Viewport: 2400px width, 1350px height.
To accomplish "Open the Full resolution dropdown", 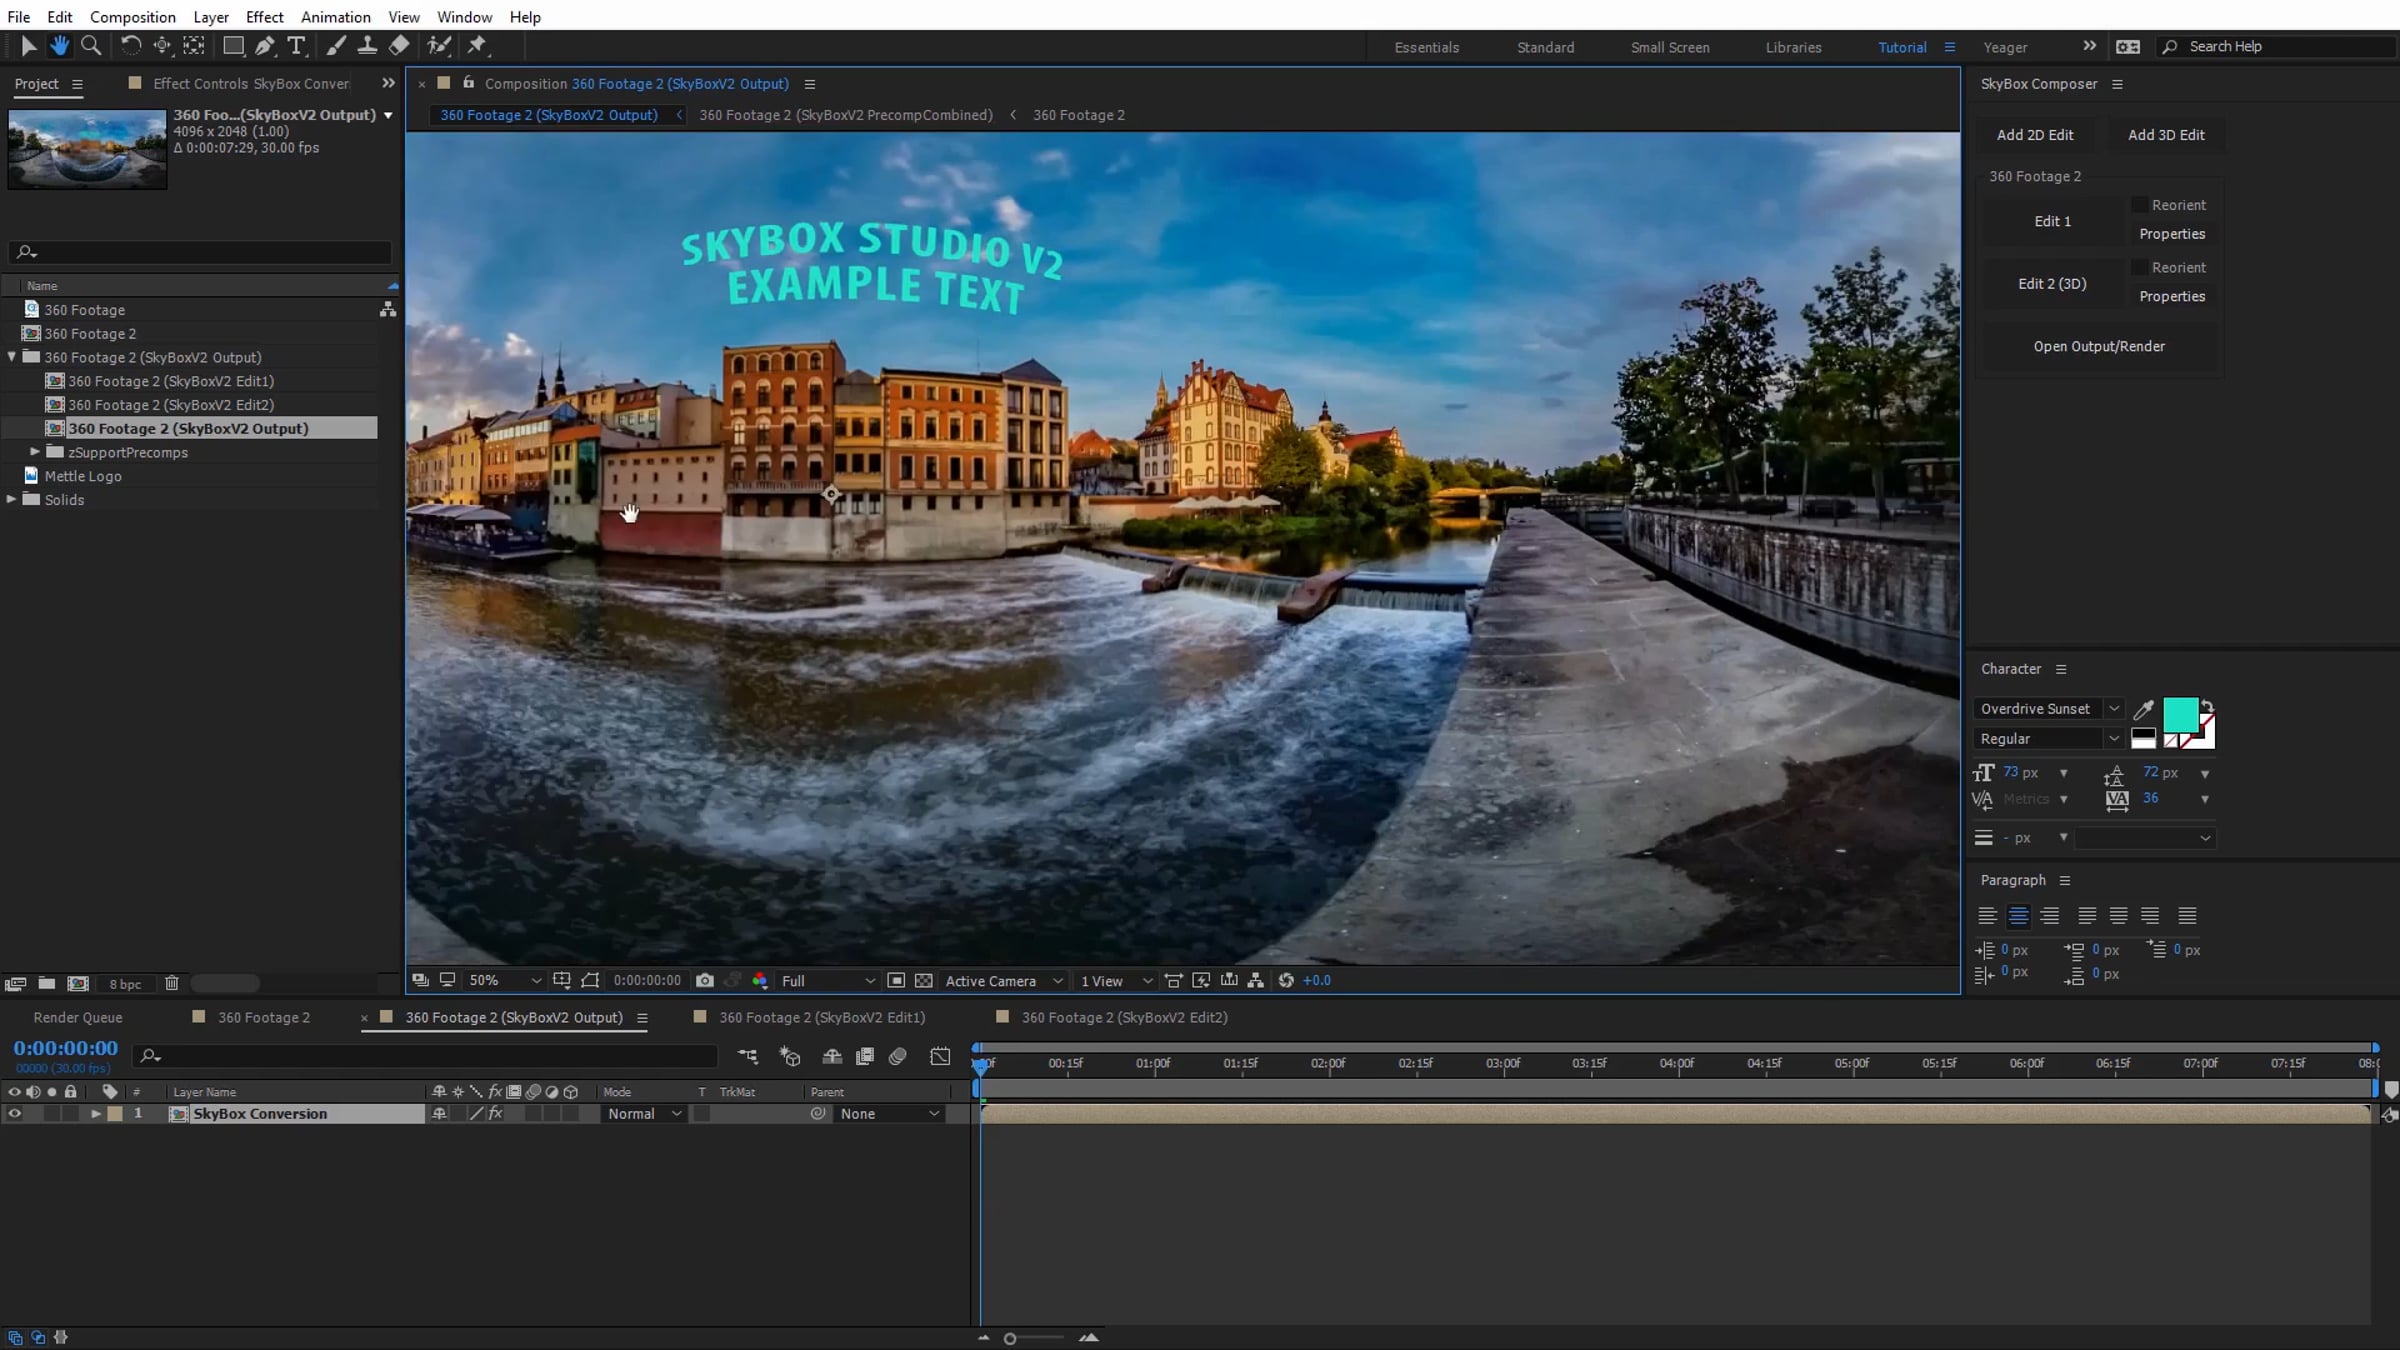I will tap(828, 981).
